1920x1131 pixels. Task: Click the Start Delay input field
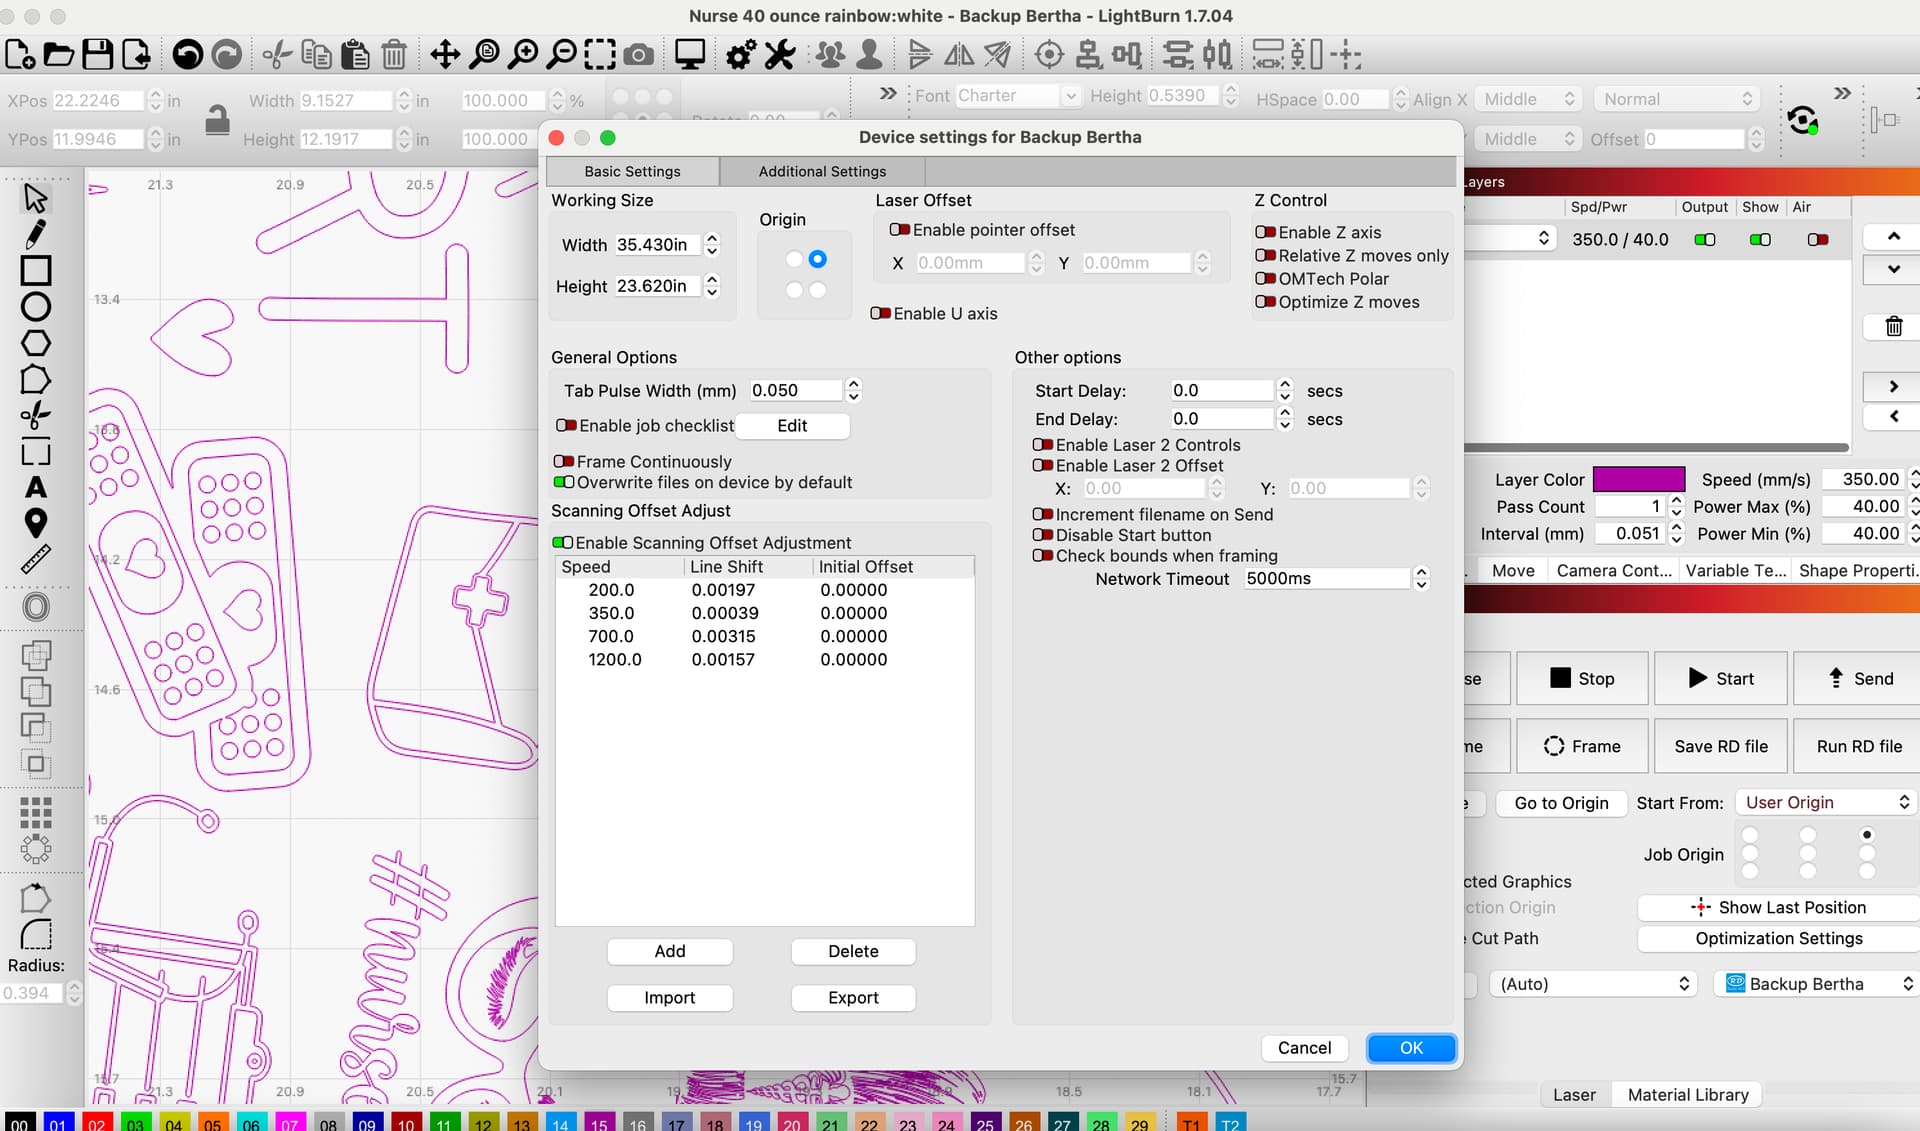pos(1222,390)
